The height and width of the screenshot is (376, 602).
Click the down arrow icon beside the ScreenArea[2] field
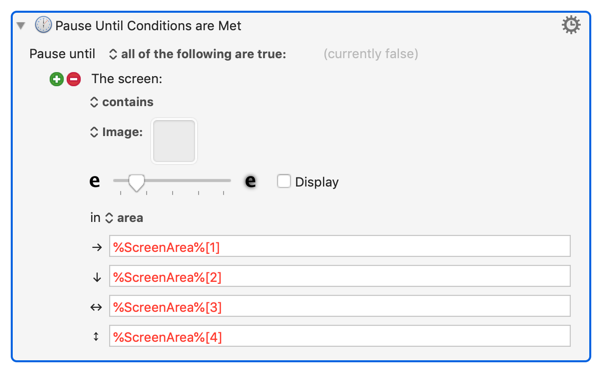tap(97, 277)
